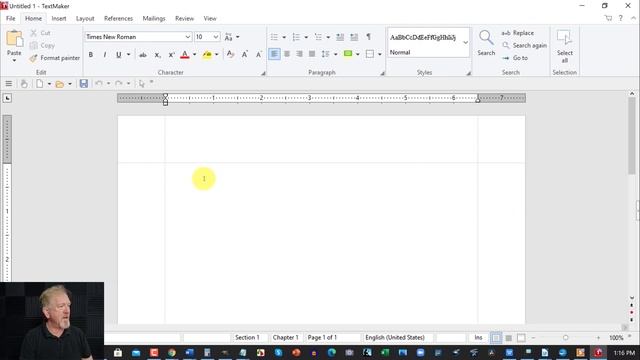This screenshot has height=360, width=640.
Task: Toggle strikethrough formatting
Action: click(142, 54)
